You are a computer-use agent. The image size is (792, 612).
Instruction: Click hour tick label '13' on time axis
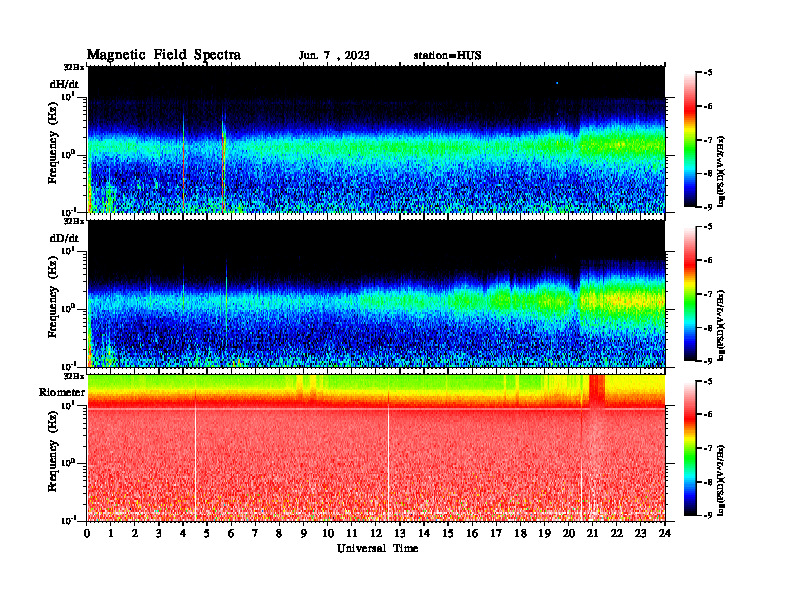[400, 533]
